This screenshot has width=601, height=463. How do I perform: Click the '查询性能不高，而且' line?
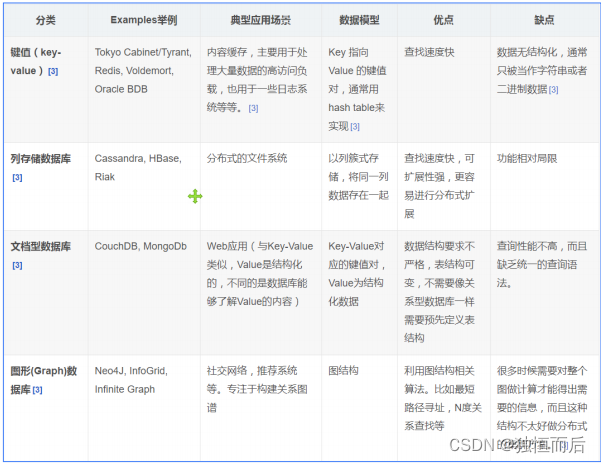click(542, 246)
